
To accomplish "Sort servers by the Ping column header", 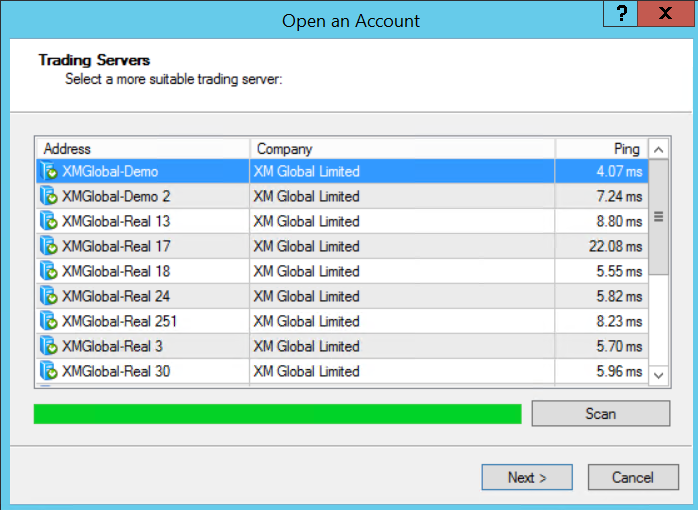I will pyautogui.click(x=602, y=149).
